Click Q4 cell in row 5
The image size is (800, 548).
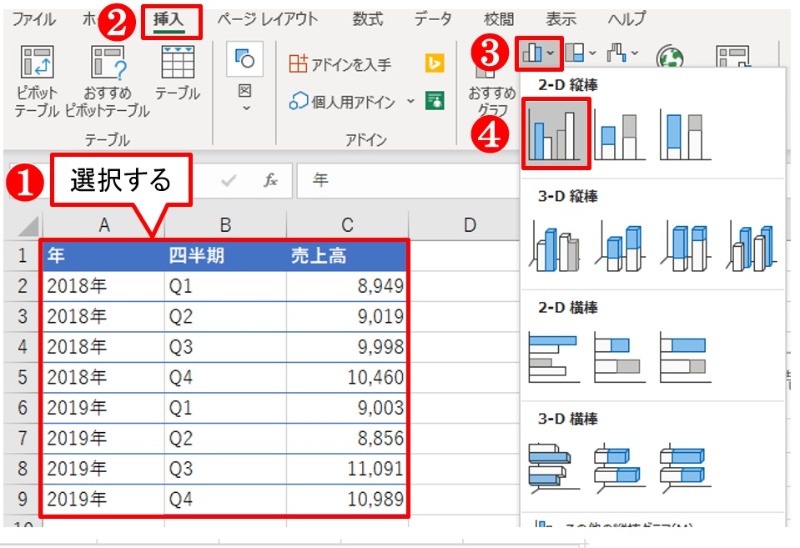click(225, 378)
